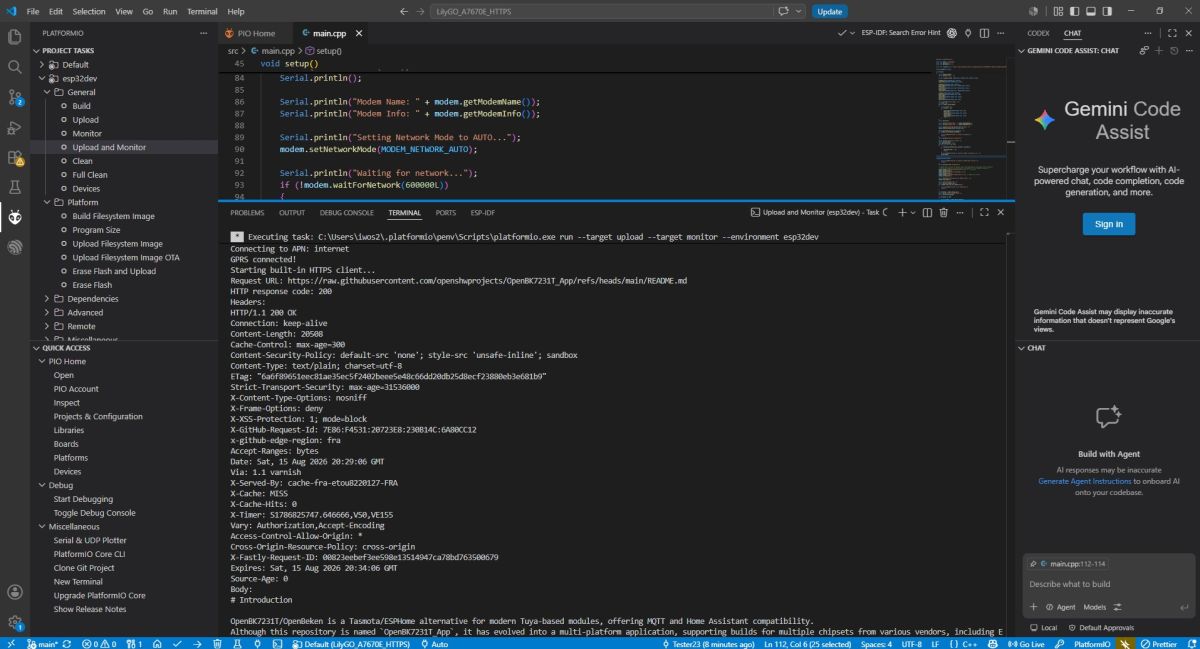Run the Upload and Monitor task
1200x649 pixels.
pyautogui.click(x=109, y=147)
